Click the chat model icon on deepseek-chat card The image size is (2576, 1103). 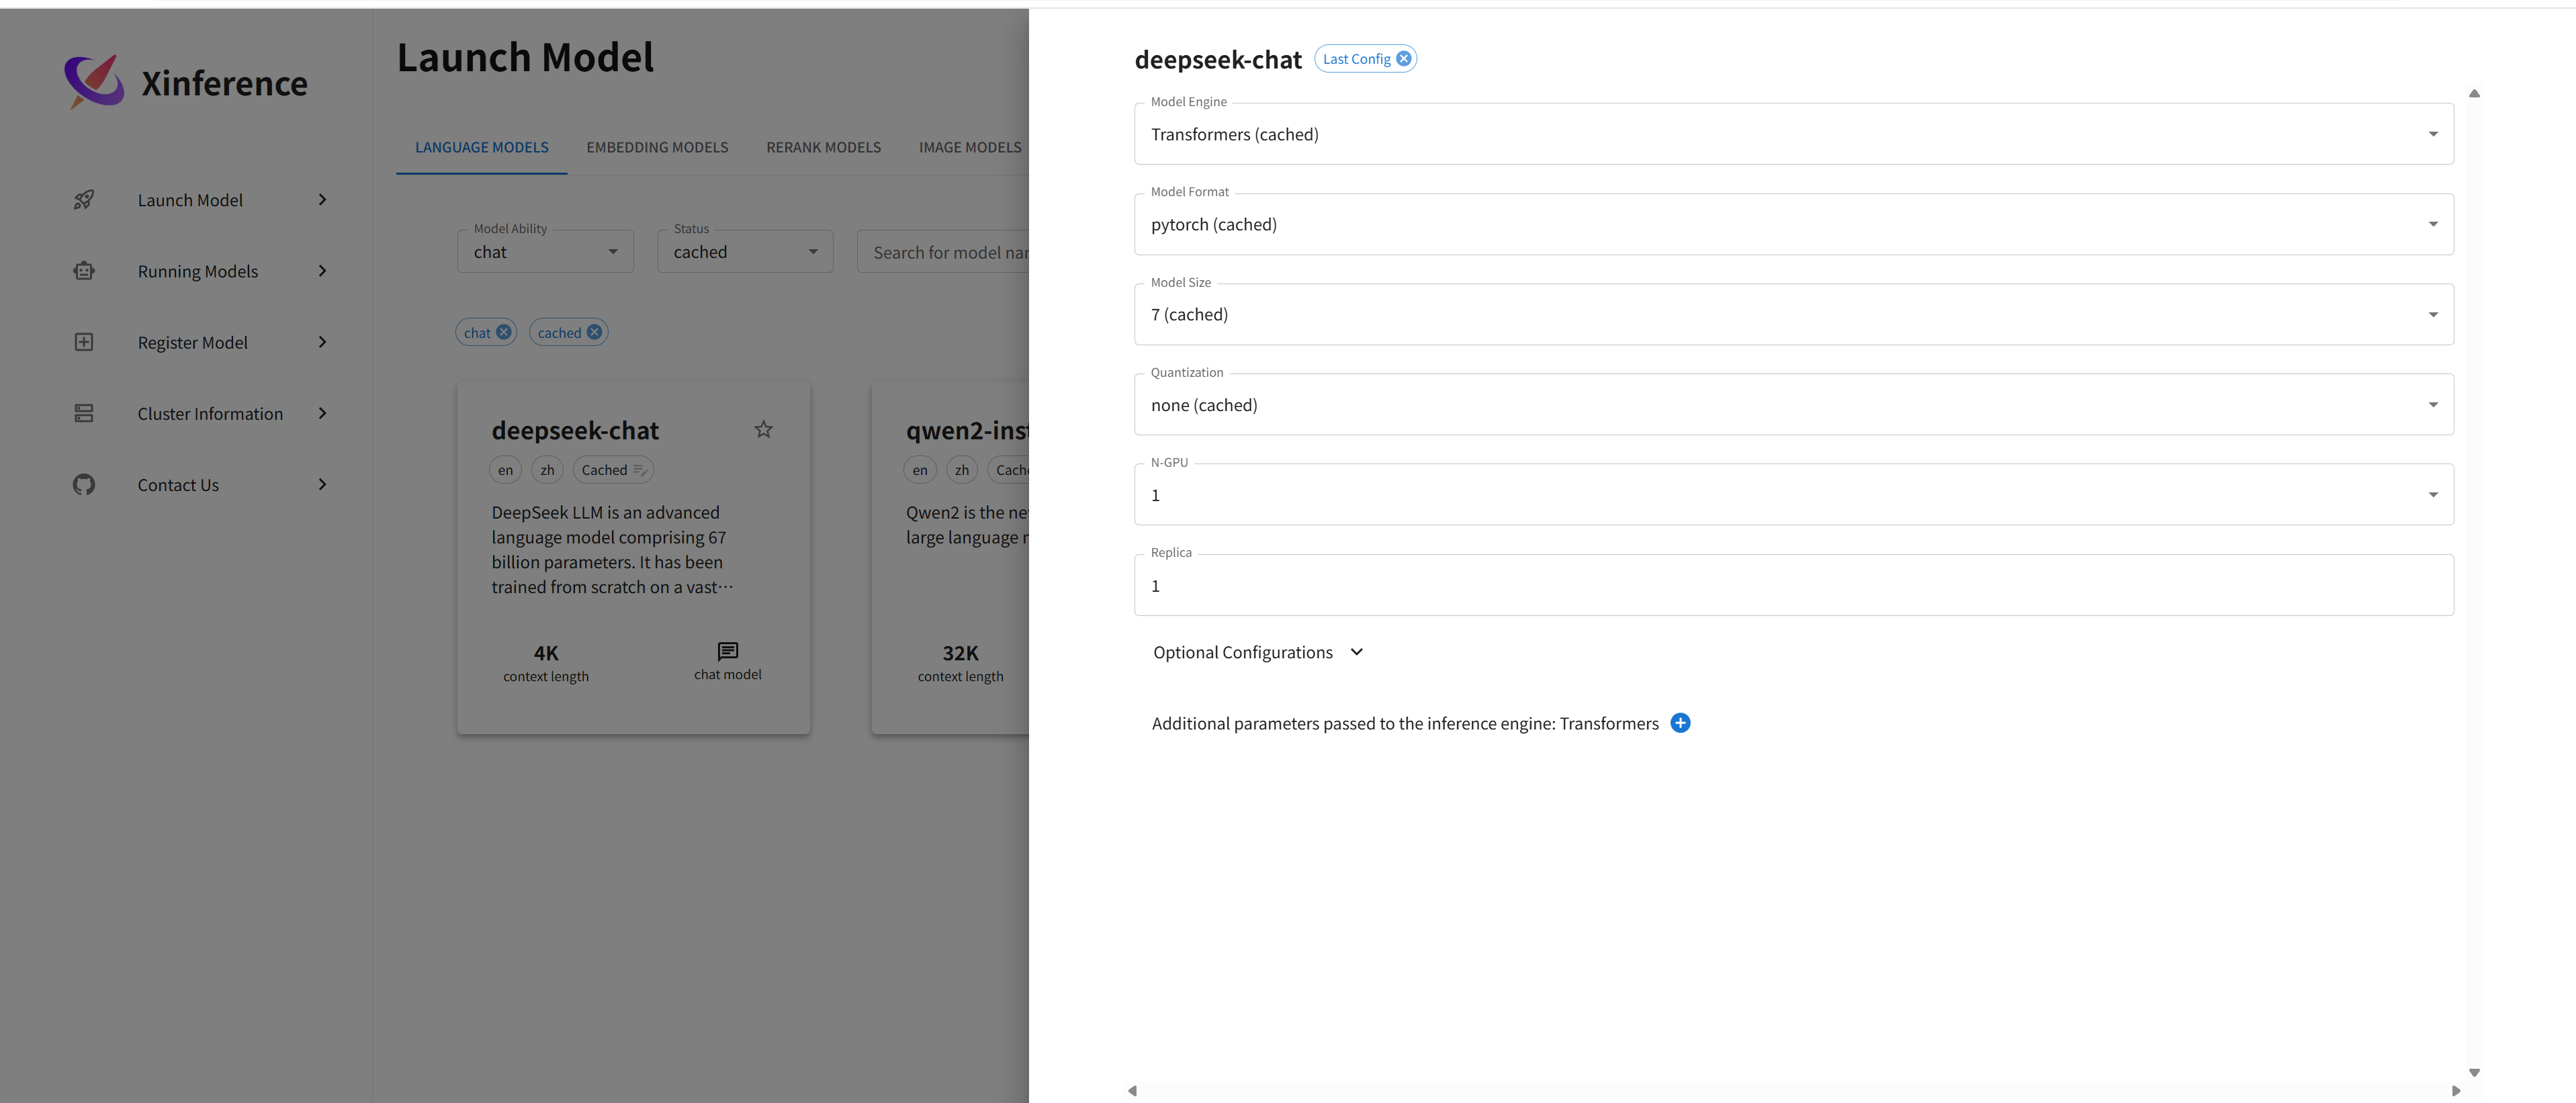tap(728, 651)
